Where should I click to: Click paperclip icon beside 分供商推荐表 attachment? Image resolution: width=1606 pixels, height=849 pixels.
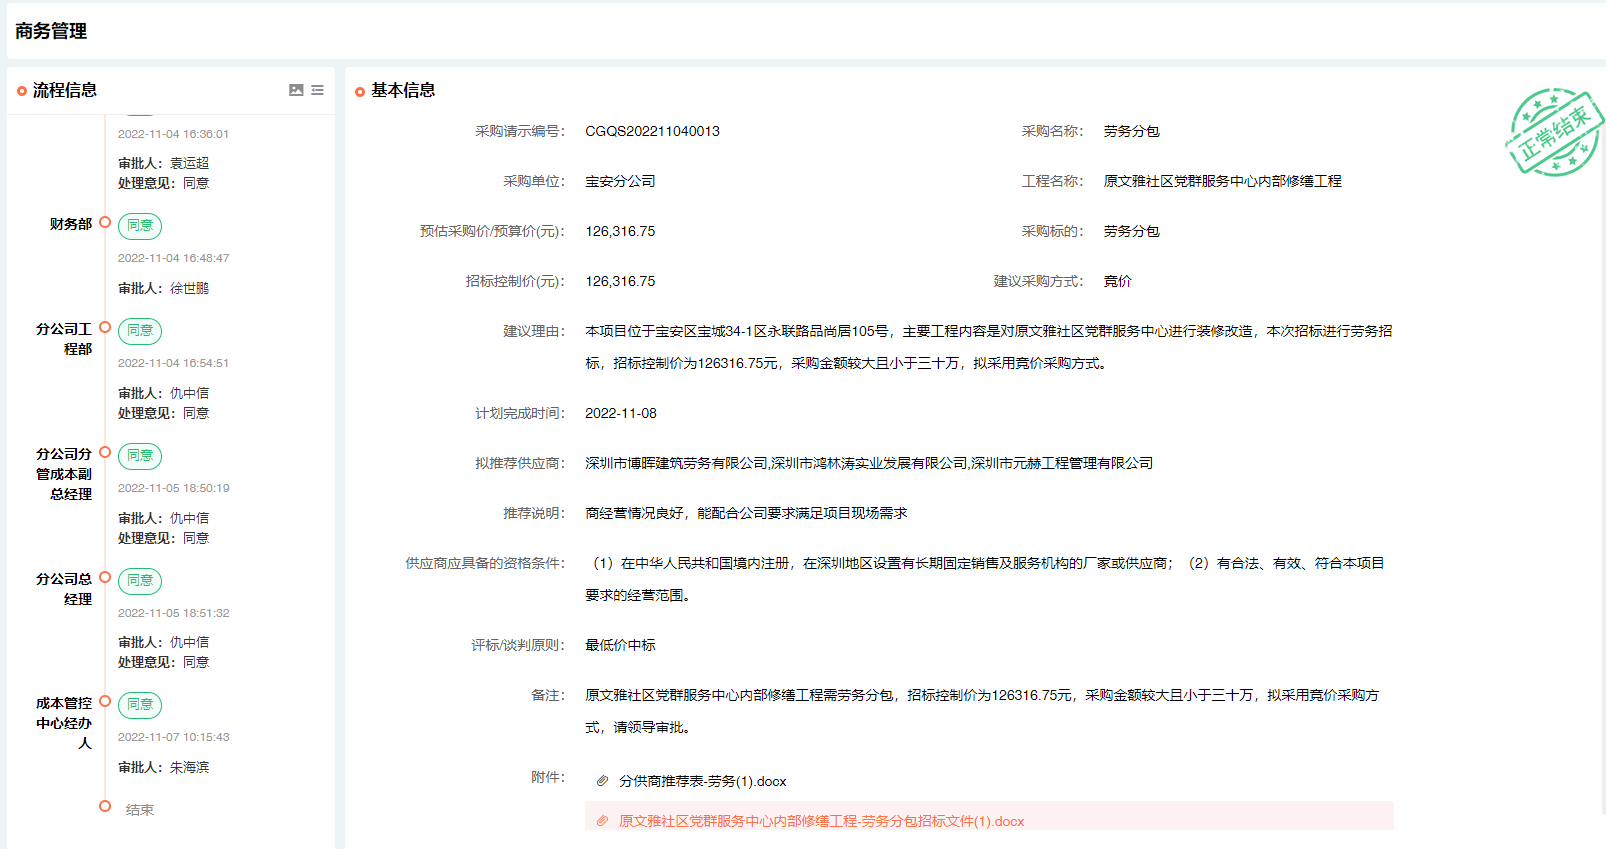602,781
